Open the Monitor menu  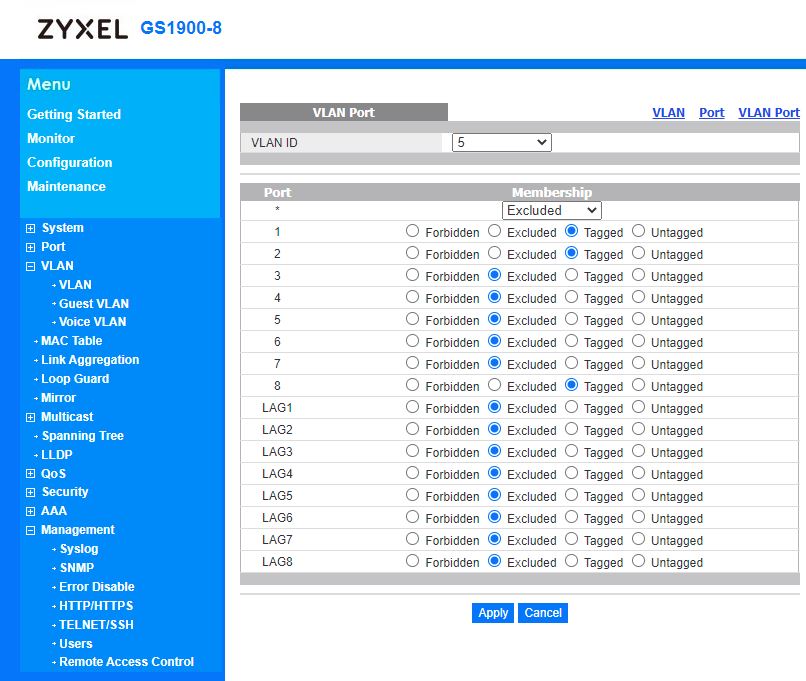tap(51, 138)
